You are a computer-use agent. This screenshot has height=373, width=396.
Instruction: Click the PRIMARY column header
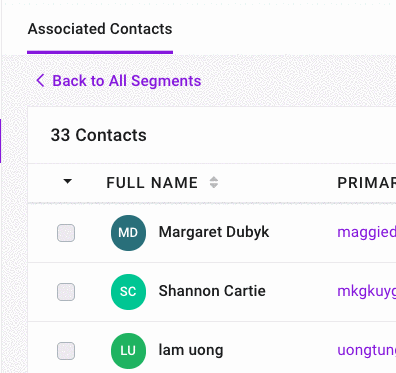pos(366,183)
